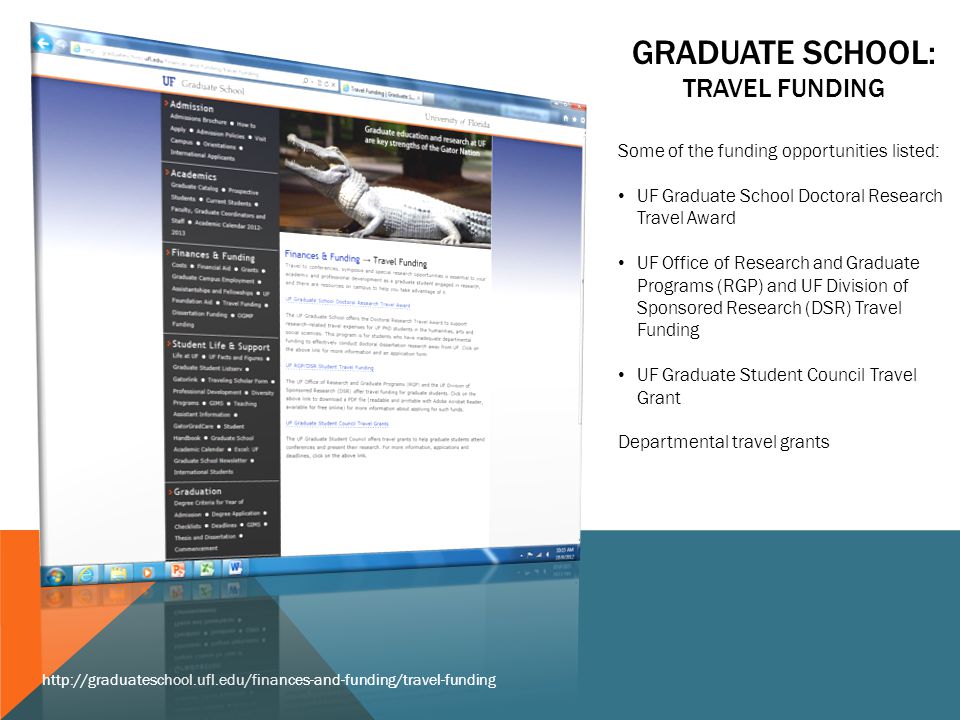960x720 pixels.
Task: Open the Graduate School Newsletter link
Action: [211, 460]
